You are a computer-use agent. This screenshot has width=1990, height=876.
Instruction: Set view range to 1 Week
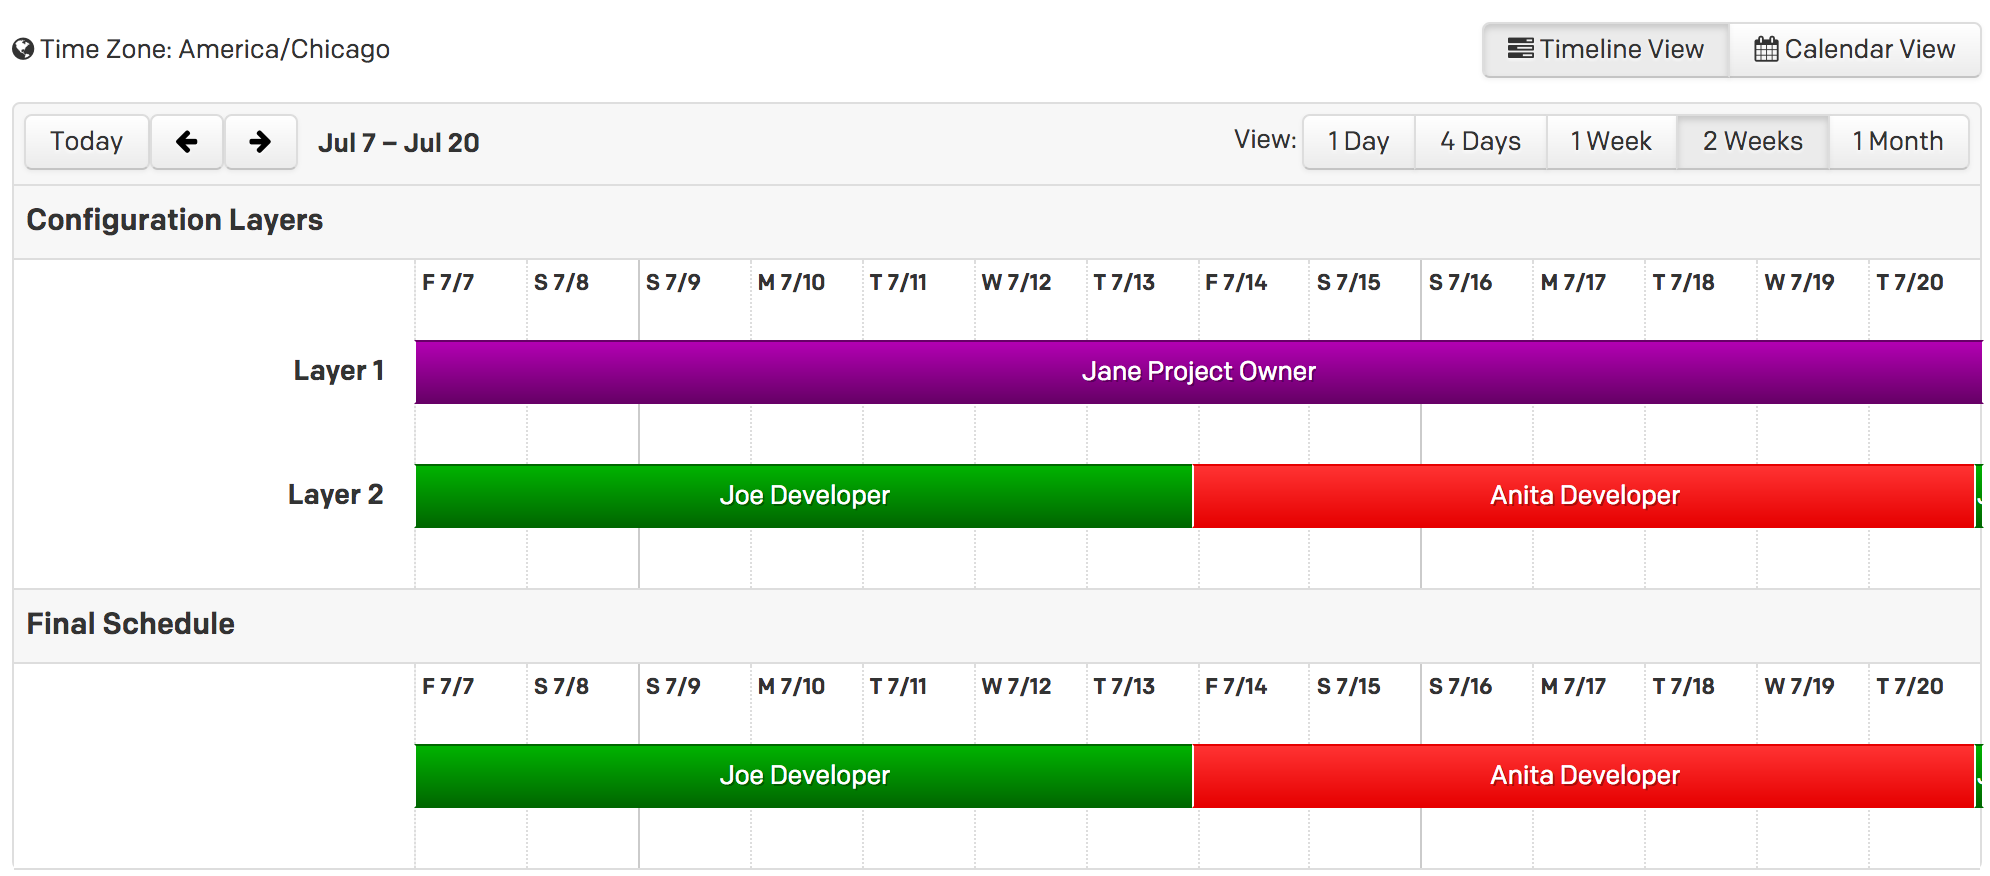[1611, 142]
